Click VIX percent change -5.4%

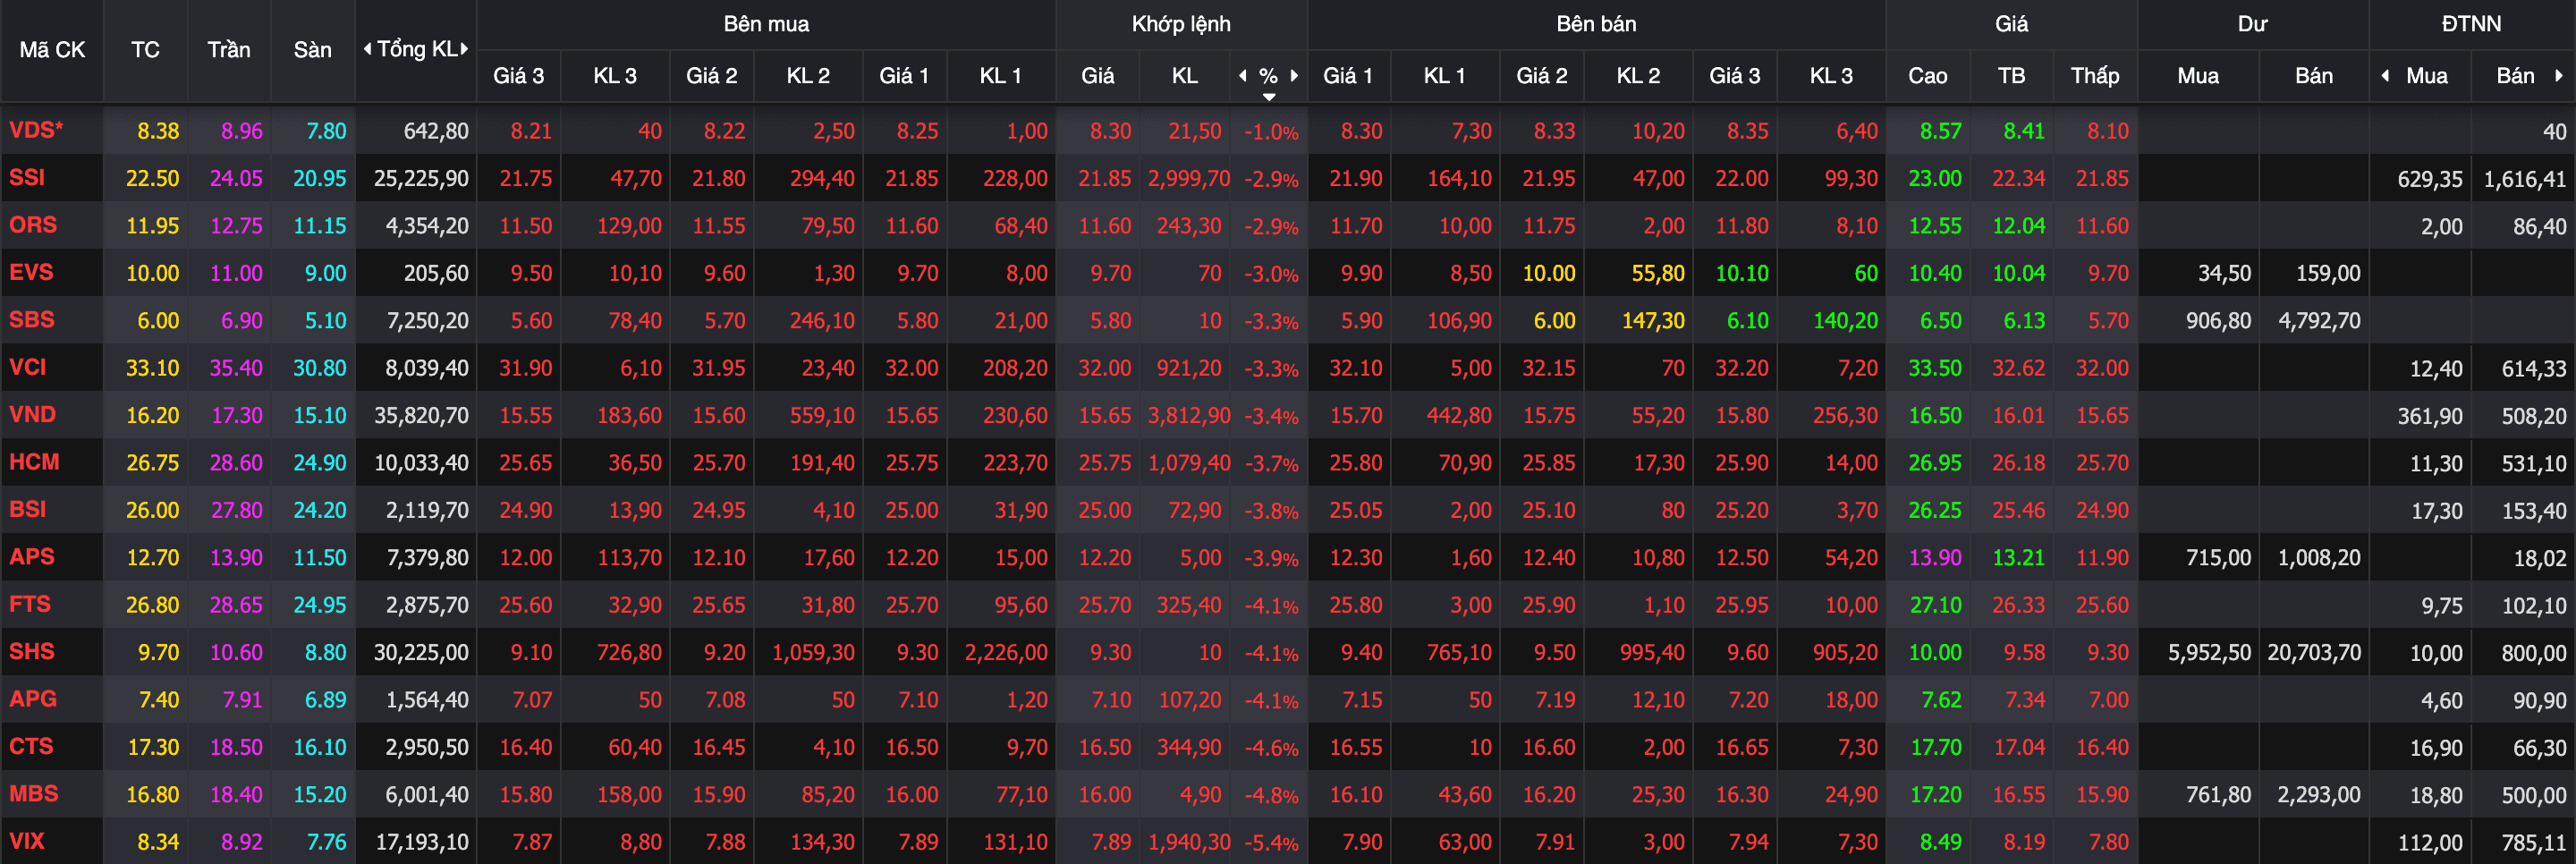click(x=1271, y=843)
